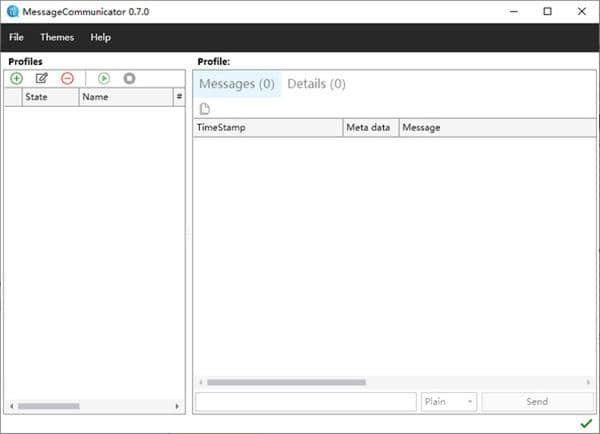Switch to the Details (0) tab
600x434 pixels.
pos(316,84)
